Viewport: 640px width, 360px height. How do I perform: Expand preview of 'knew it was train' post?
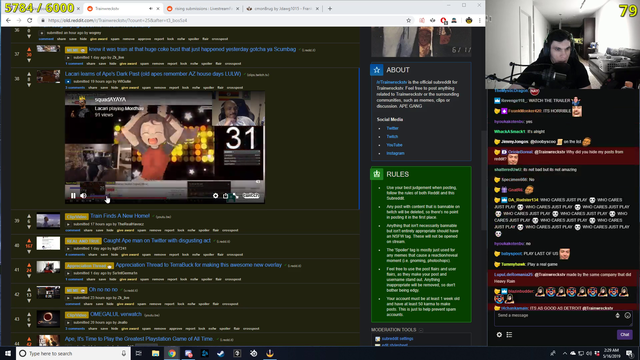tap(68, 58)
